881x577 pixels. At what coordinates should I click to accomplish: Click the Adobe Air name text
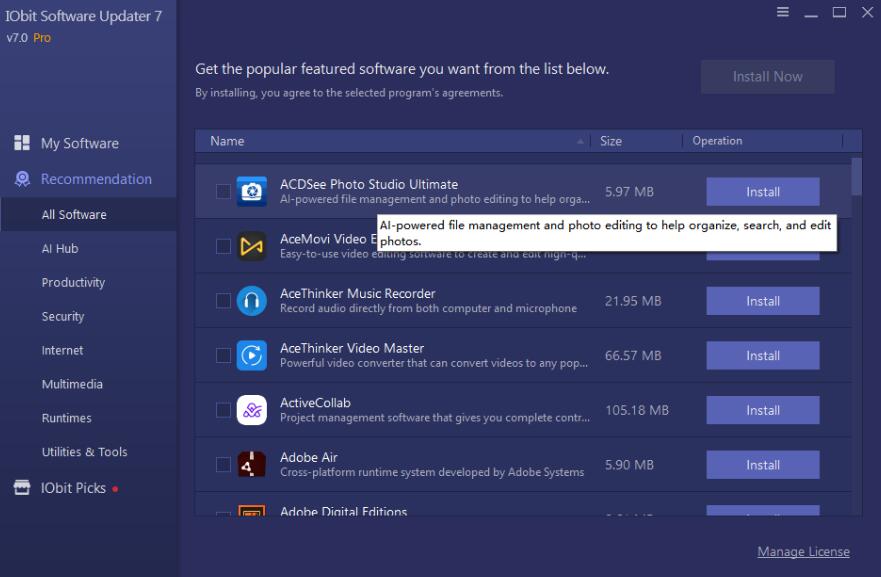[308, 457]
